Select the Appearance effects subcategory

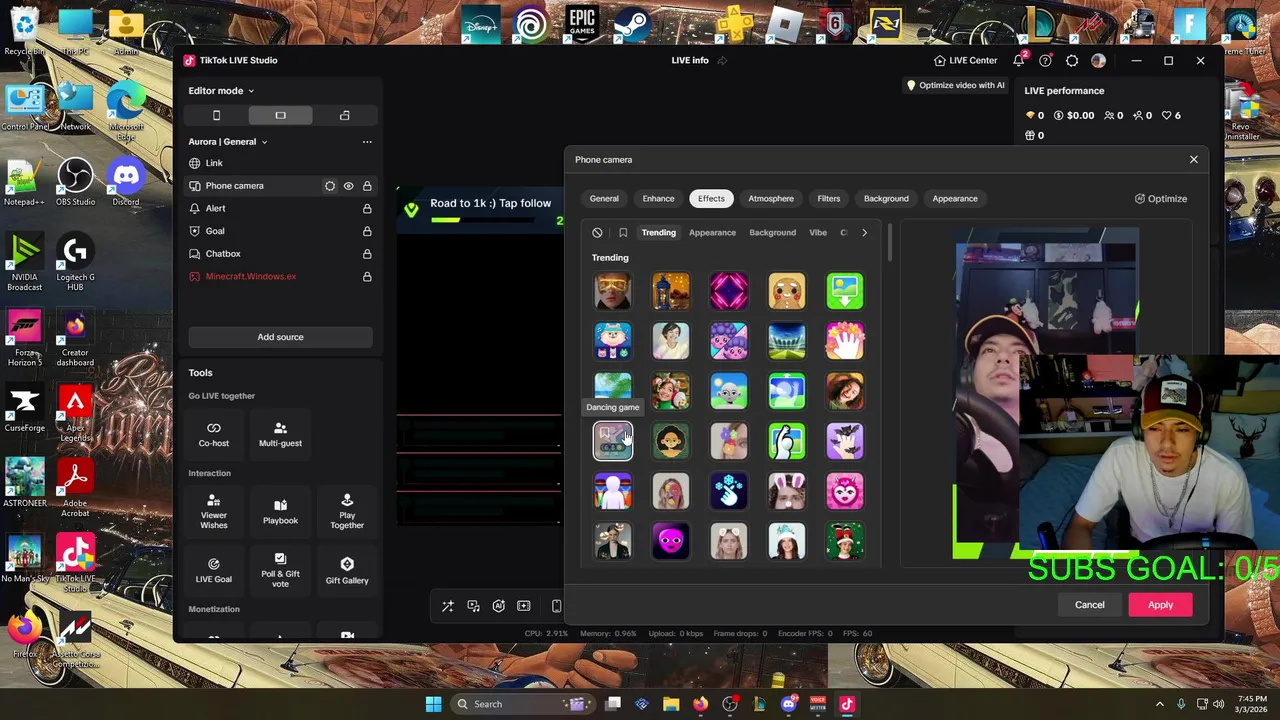(x=712, y=232)
